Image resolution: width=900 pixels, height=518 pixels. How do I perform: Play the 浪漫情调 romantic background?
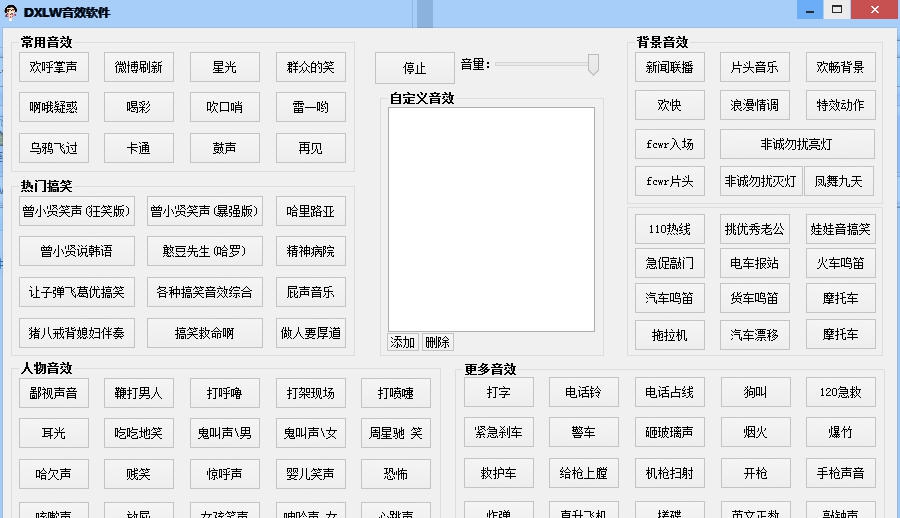pyautogui.click(x=754, y=105)
